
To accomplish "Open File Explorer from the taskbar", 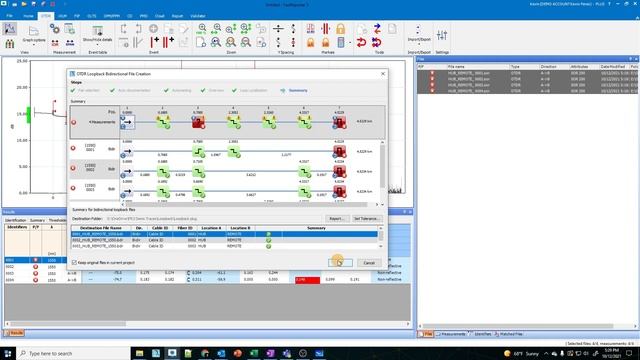I will [140, 353].
